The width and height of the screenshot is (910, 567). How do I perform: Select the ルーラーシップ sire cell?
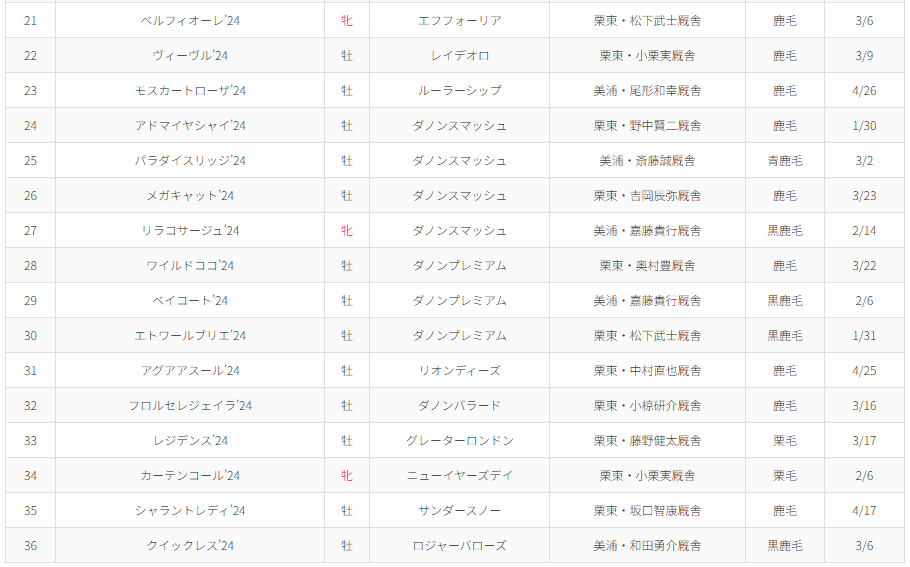(x=459, y=90)
